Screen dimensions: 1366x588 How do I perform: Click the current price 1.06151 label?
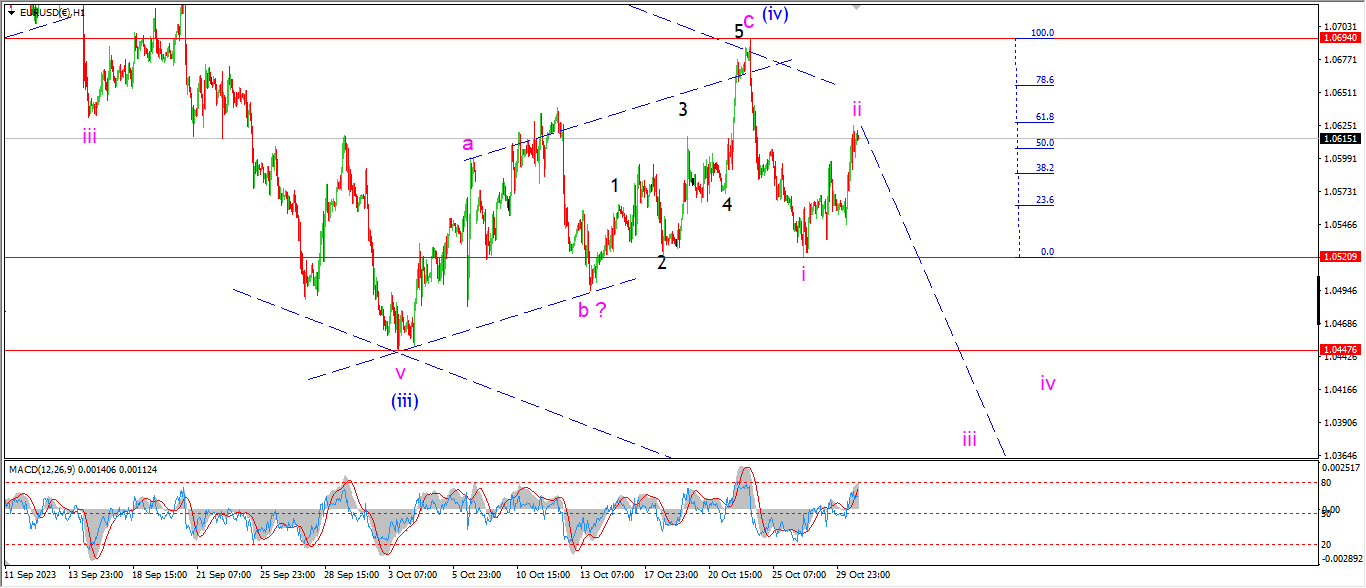[x=1340, y=139]
